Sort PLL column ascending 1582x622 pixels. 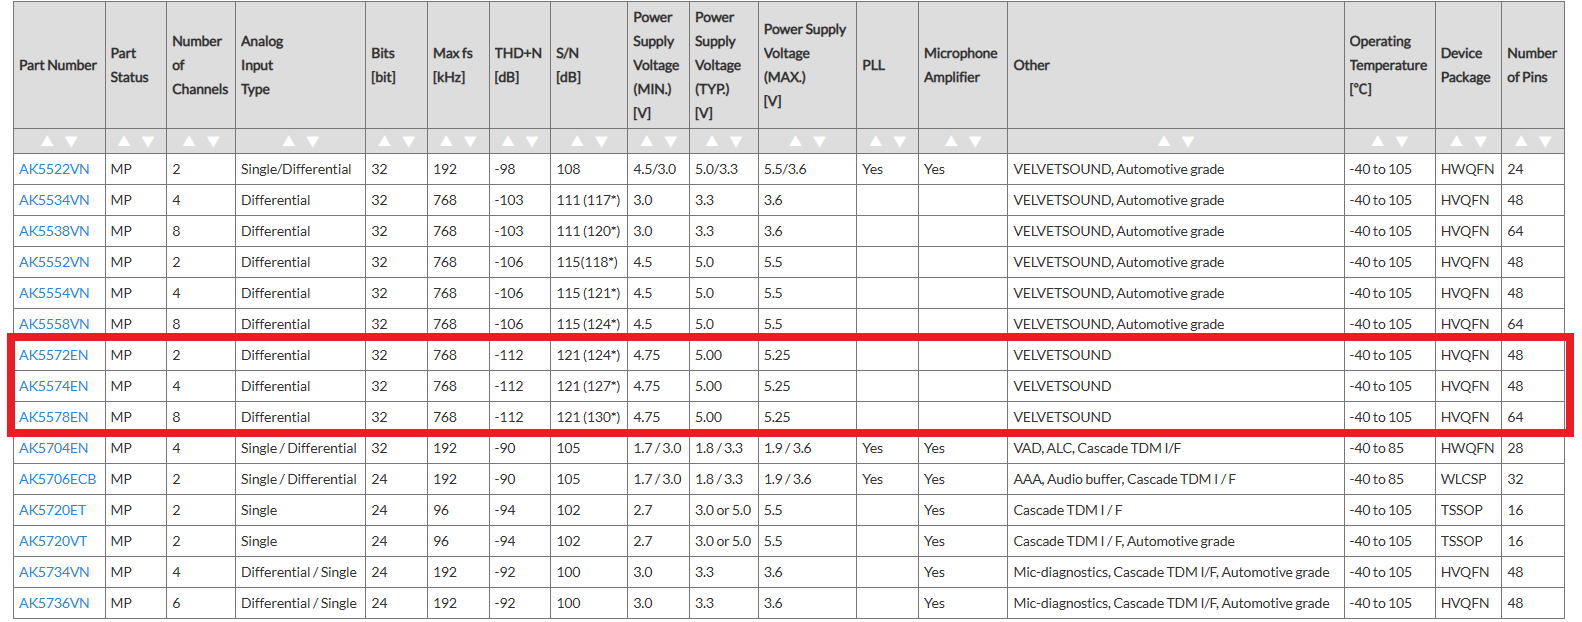click(875, 141)
